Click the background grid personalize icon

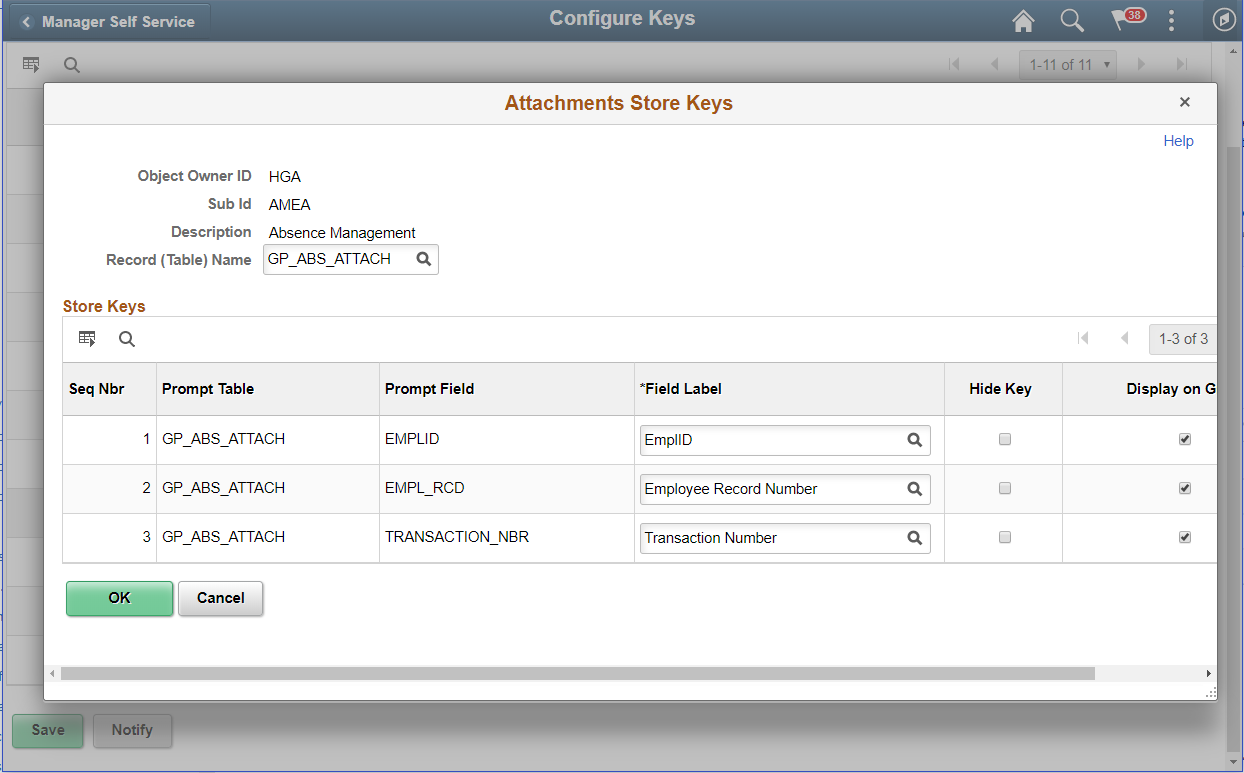point(31,65)
